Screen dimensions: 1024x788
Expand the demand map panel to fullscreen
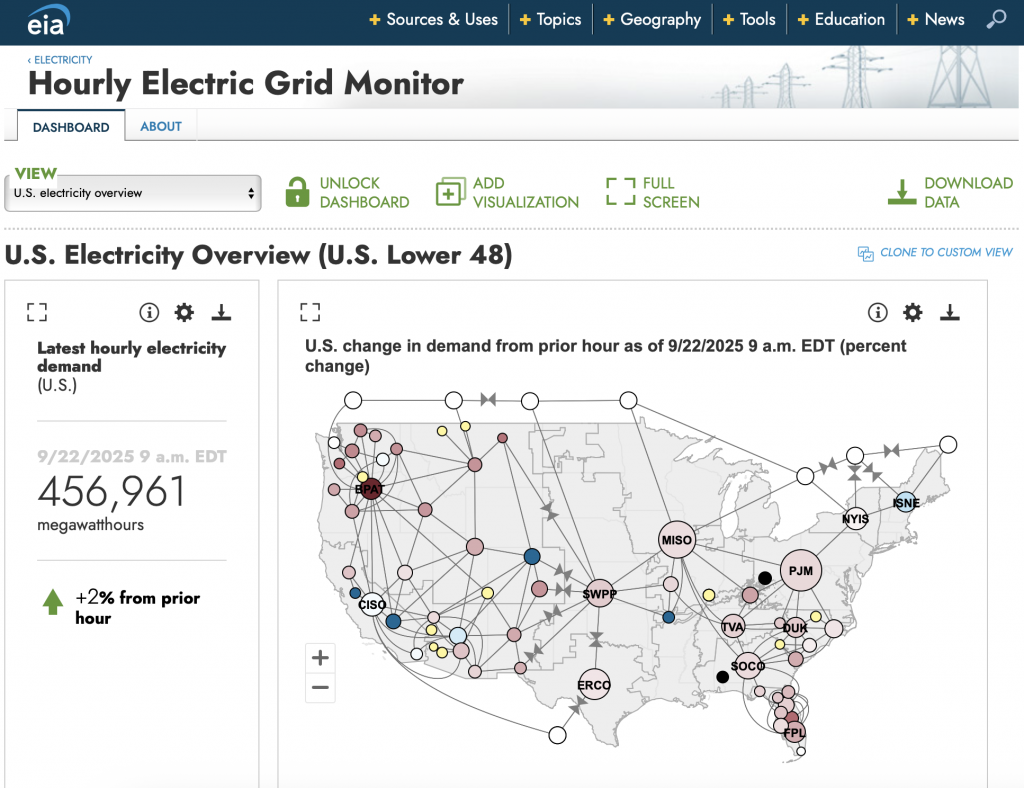(310, 313)
